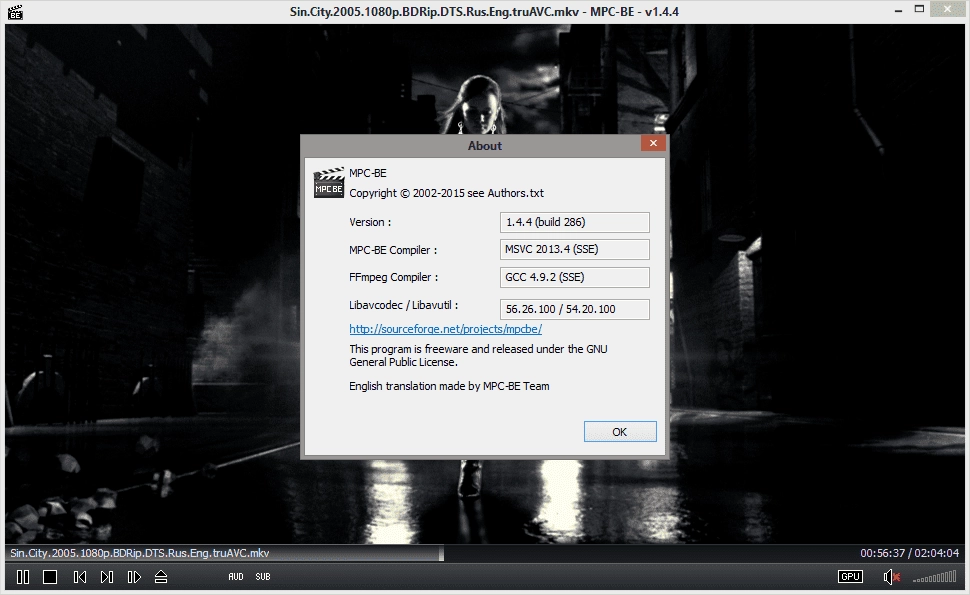Pause playback with the pause button
This screenshot has height=595, width=970.
click(23, 577)
